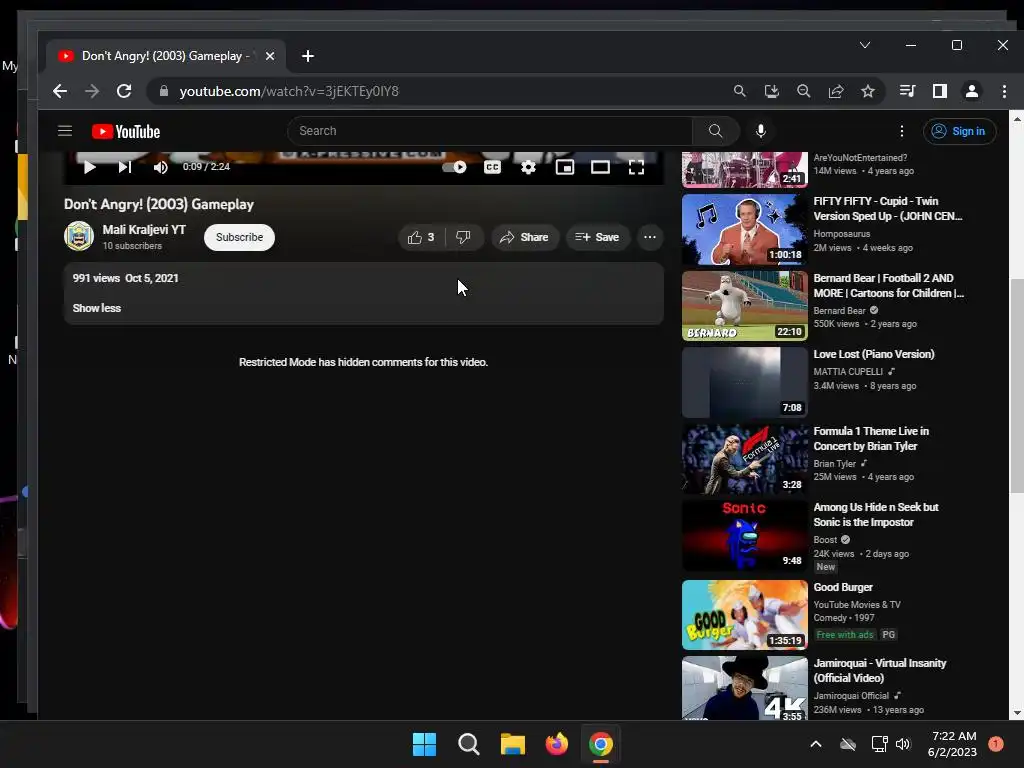Reload the page in Chrome
1024x768 pixels.
(124, 91)
